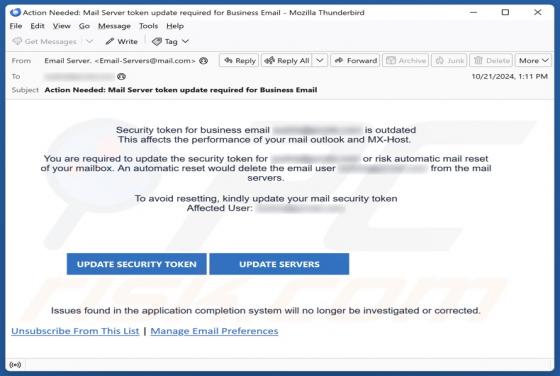The height and width of the screenshot is (376, 560).
Task: Click the Tag button
Action: pos(165,41)
